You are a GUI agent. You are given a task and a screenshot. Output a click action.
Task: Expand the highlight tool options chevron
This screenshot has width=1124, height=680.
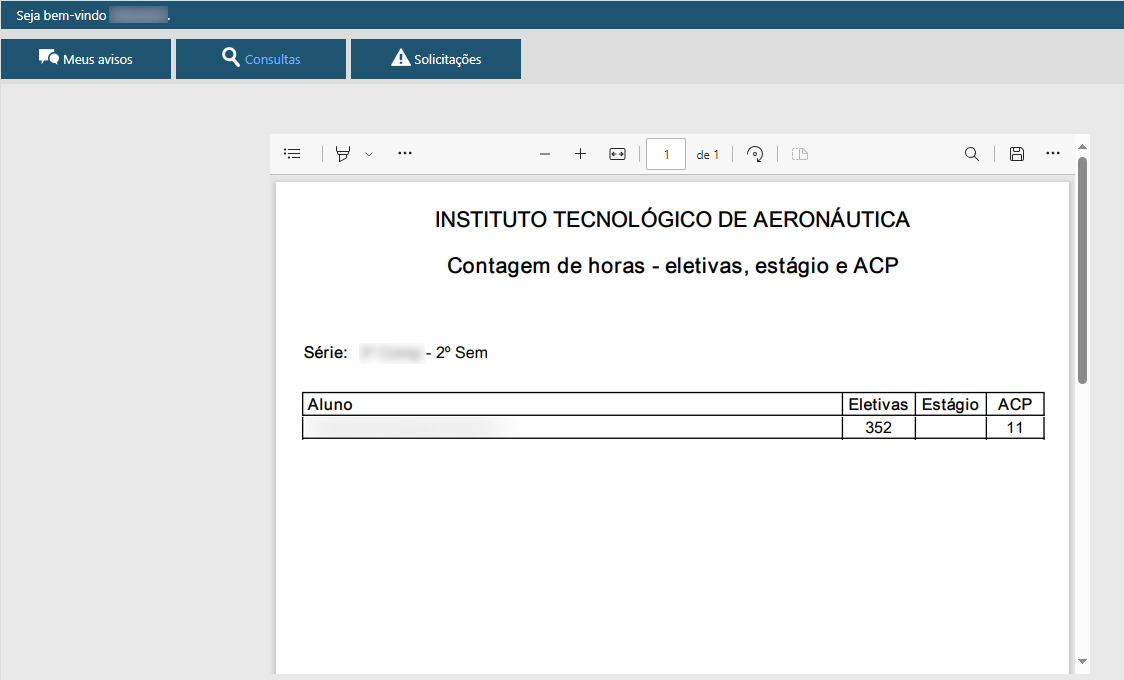[x=368, y=154]
